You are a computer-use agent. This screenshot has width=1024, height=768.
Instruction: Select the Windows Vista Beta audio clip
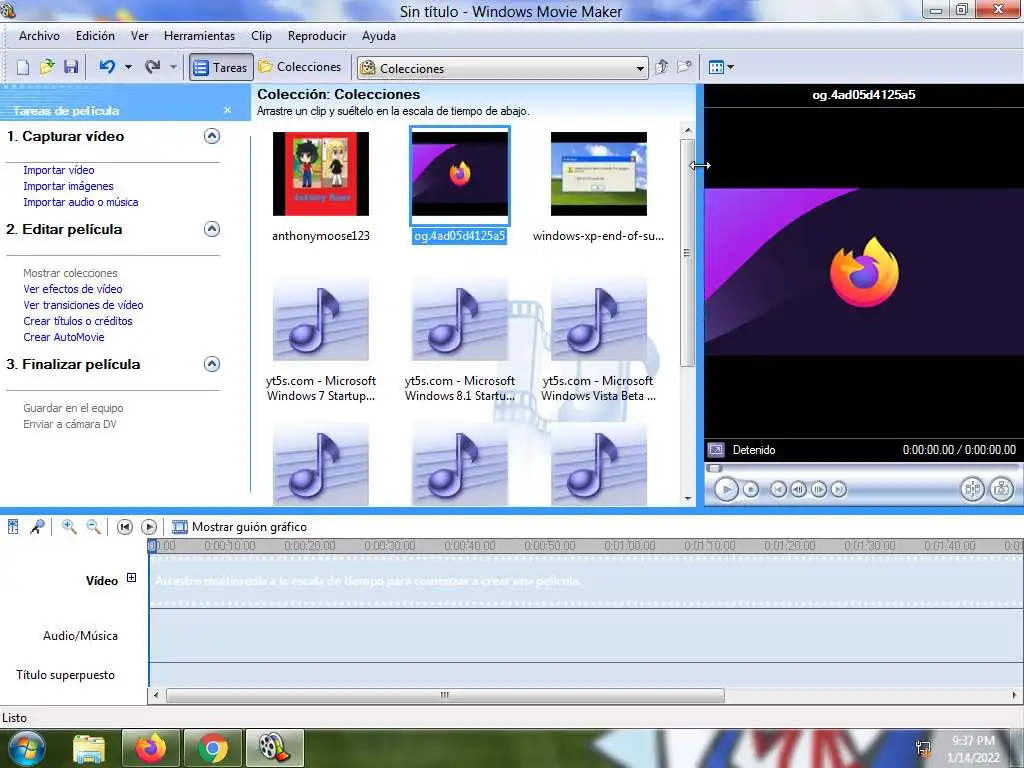click(x=599, y=320)
